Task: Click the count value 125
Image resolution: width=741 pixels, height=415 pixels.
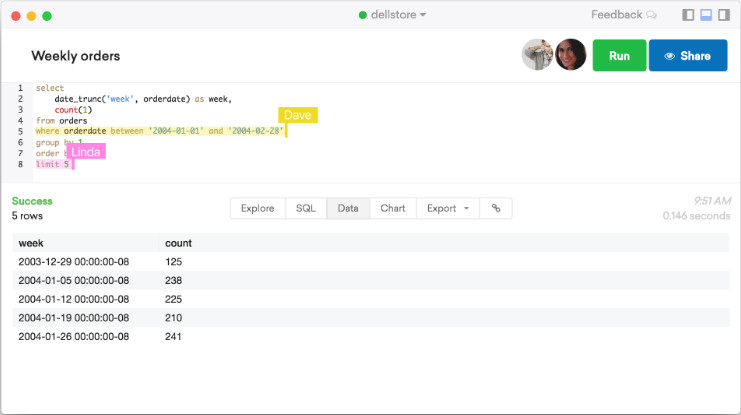Action: (x=173, y=261)
